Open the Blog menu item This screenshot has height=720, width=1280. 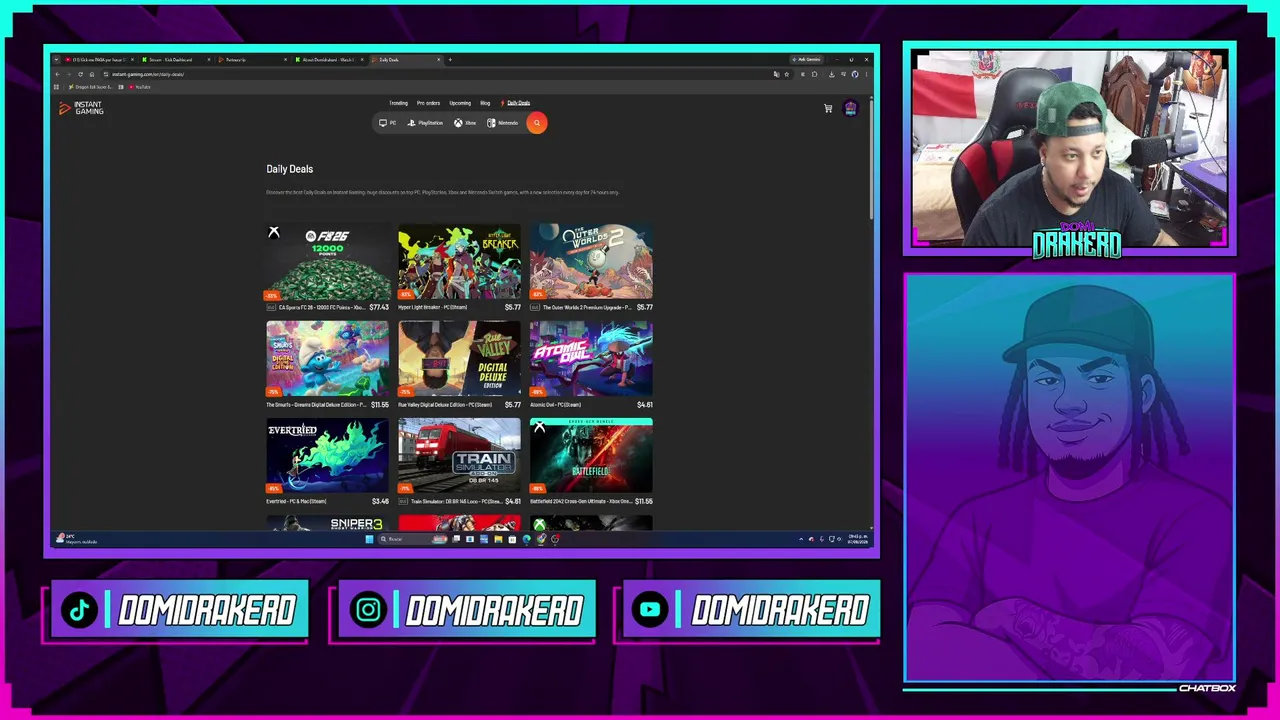point(485,103)
